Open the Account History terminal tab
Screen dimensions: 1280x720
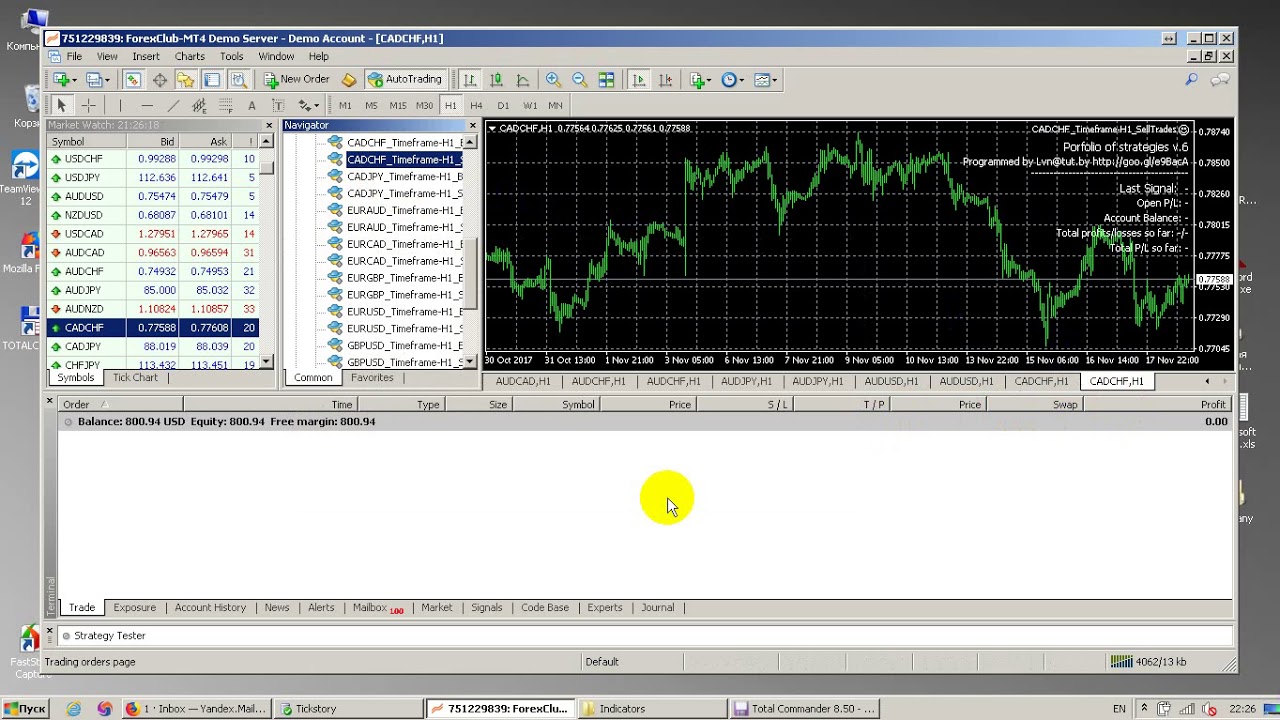[210, 608]
